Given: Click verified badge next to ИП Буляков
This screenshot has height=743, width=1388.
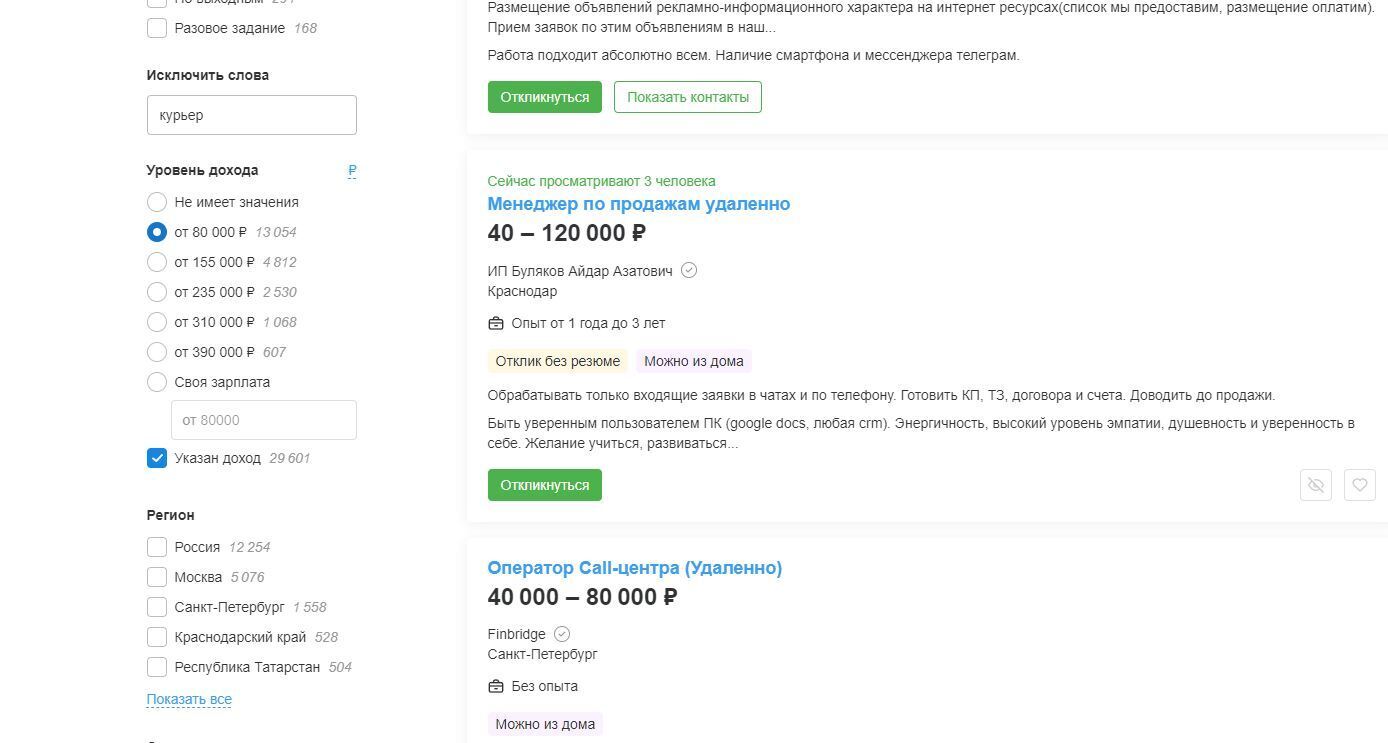Looking at the screenshot, I should tap(689, 270).
